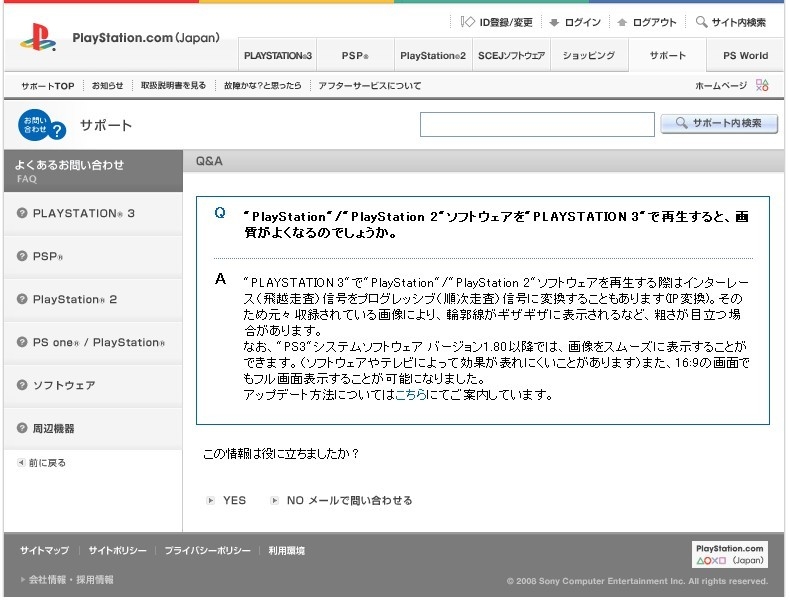Image resolution: width=790 pixels, height=602 pixels.
Task: Click the お問い合わせ support bubble icon
Action: [x=42, y=125]
